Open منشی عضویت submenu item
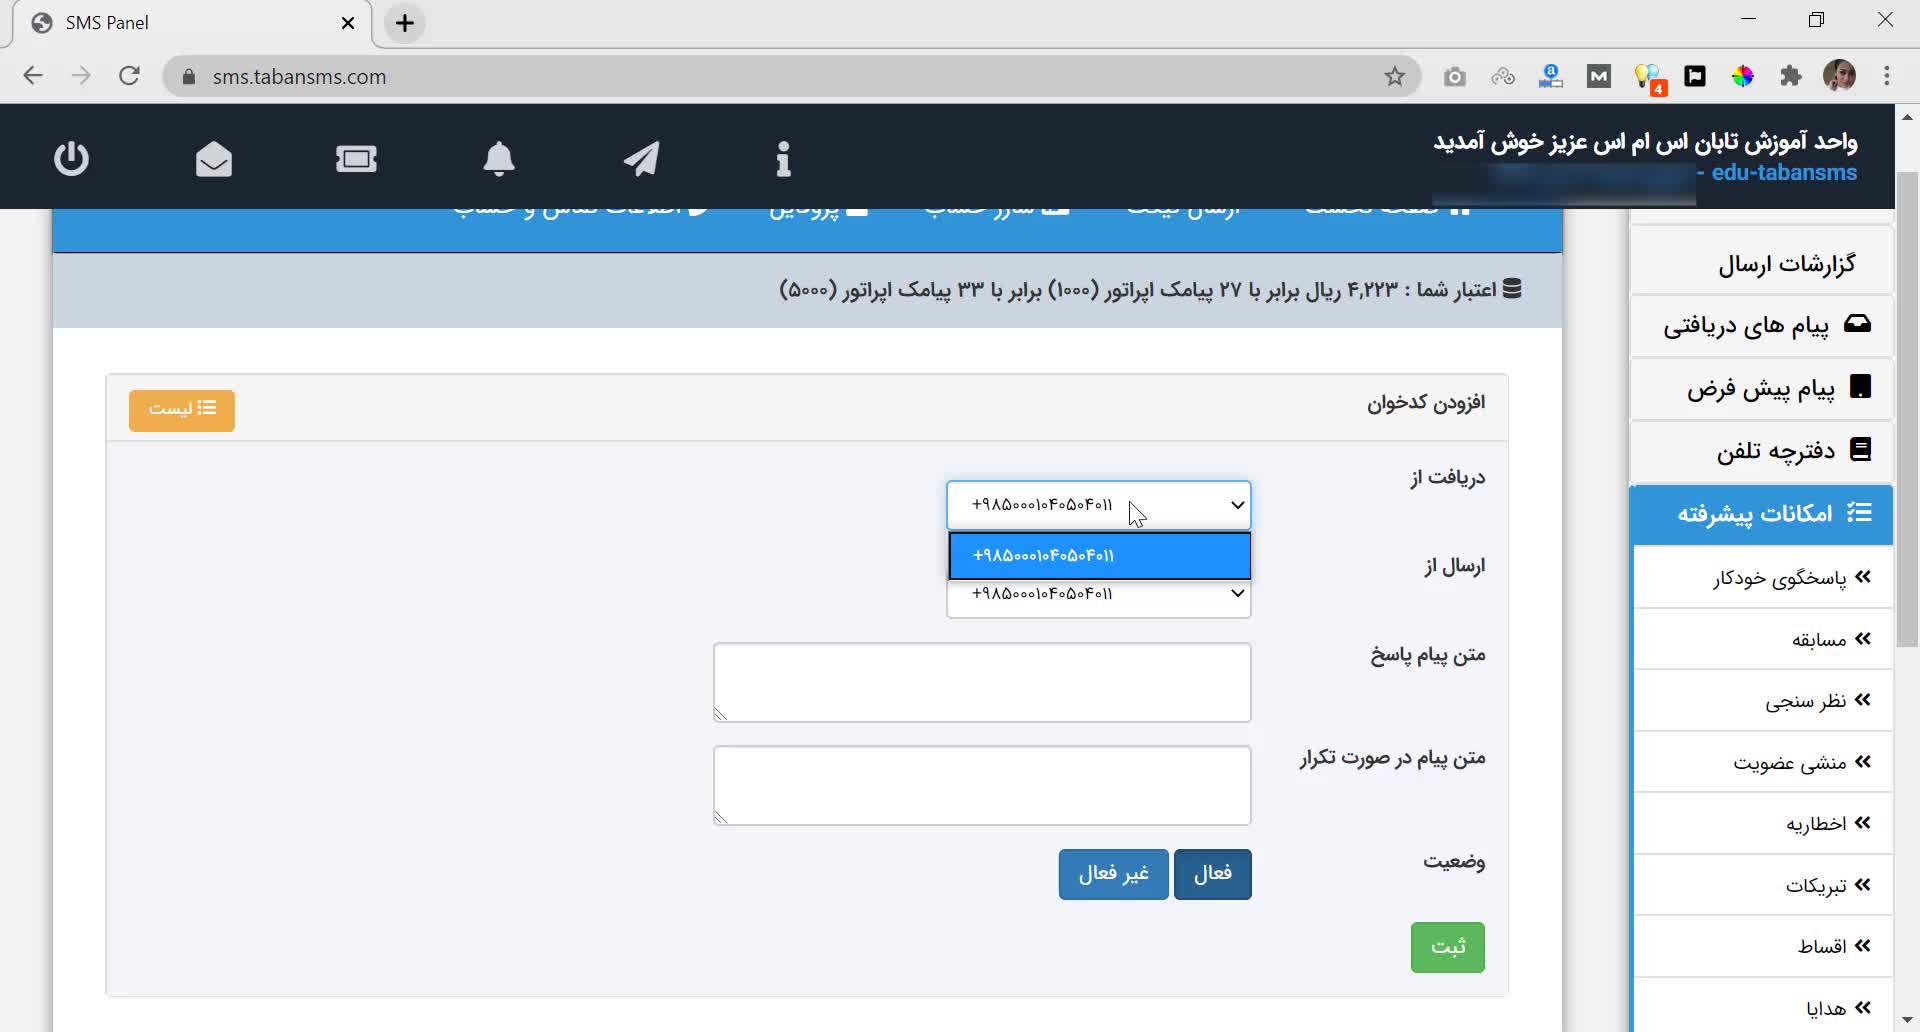Screen dimensions: 1920x1032 [x=1763, y=763]
